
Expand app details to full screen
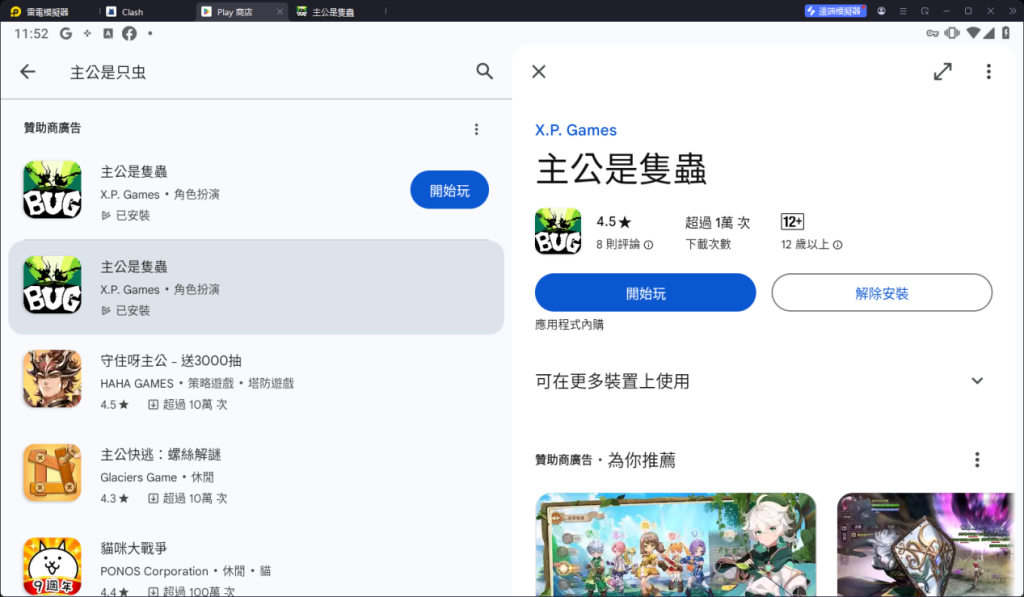[x=942, y=71]
